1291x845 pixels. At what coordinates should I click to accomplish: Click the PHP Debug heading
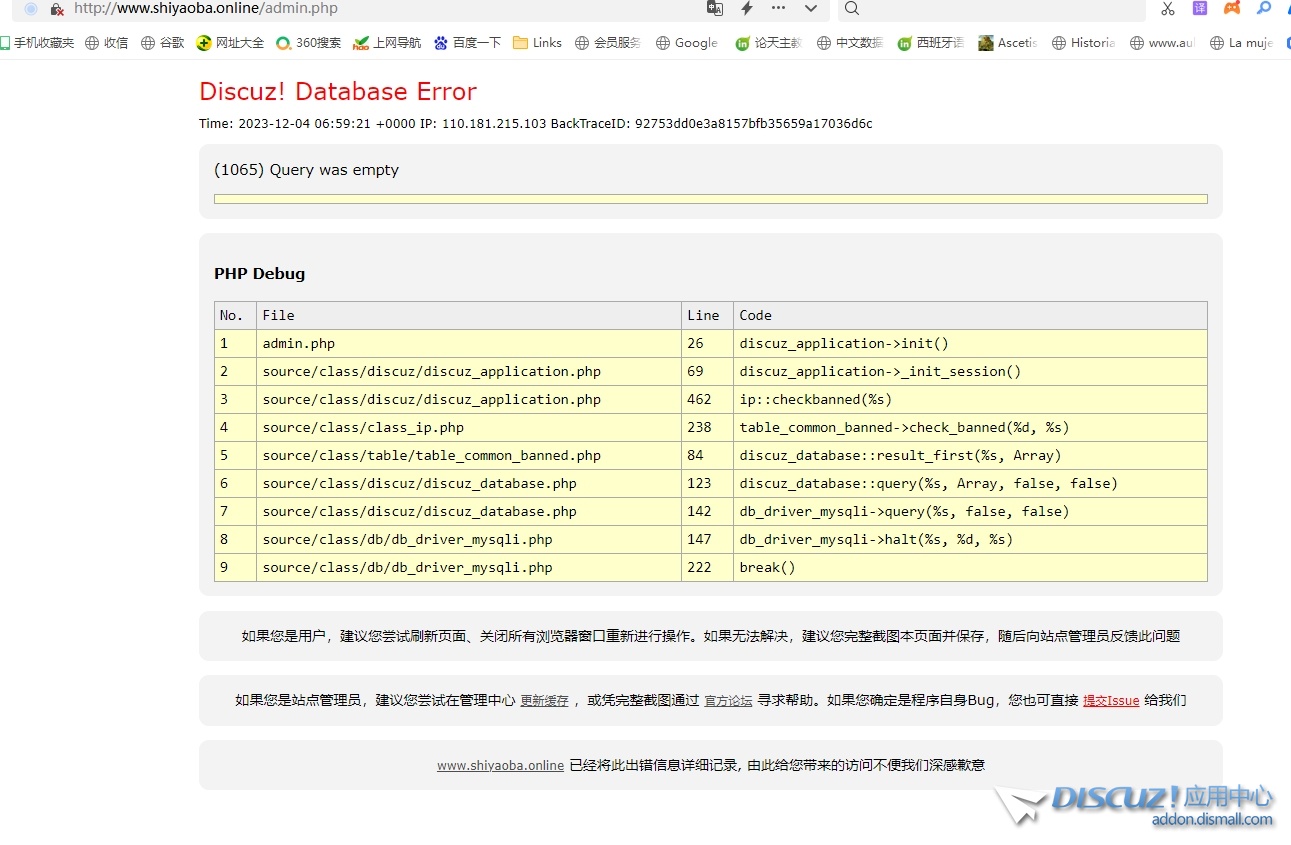(259, 274)
